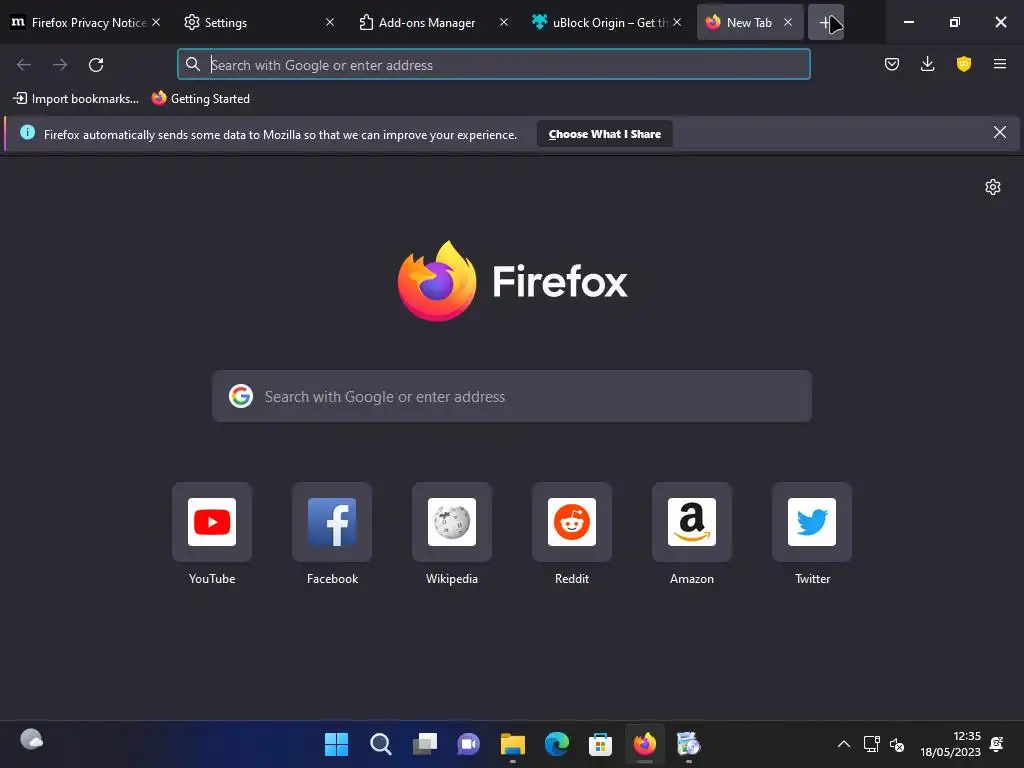Open the Downloads panel
1024x768 pixels.
click(927, 64)
